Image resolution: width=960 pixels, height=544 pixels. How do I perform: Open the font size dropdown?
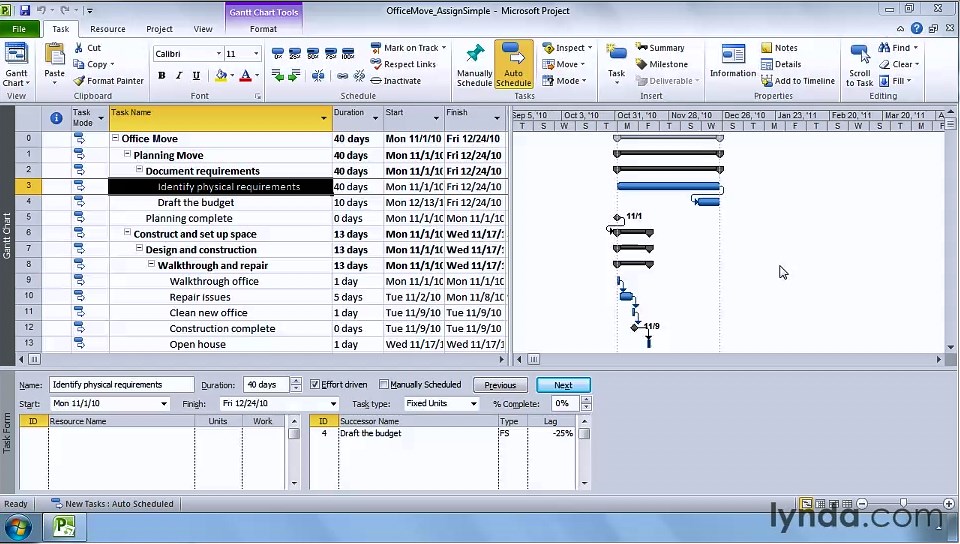pyautogui.click(x=256, y=54)
